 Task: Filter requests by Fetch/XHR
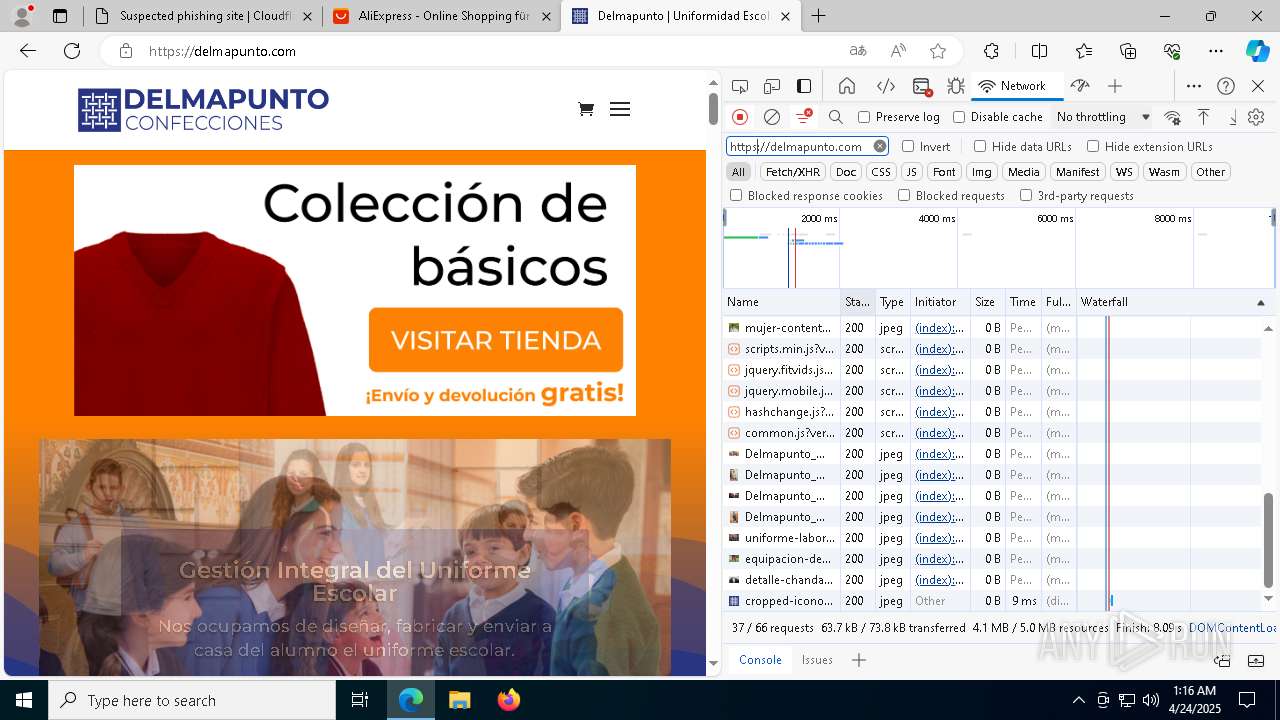[x=793, y=172]
